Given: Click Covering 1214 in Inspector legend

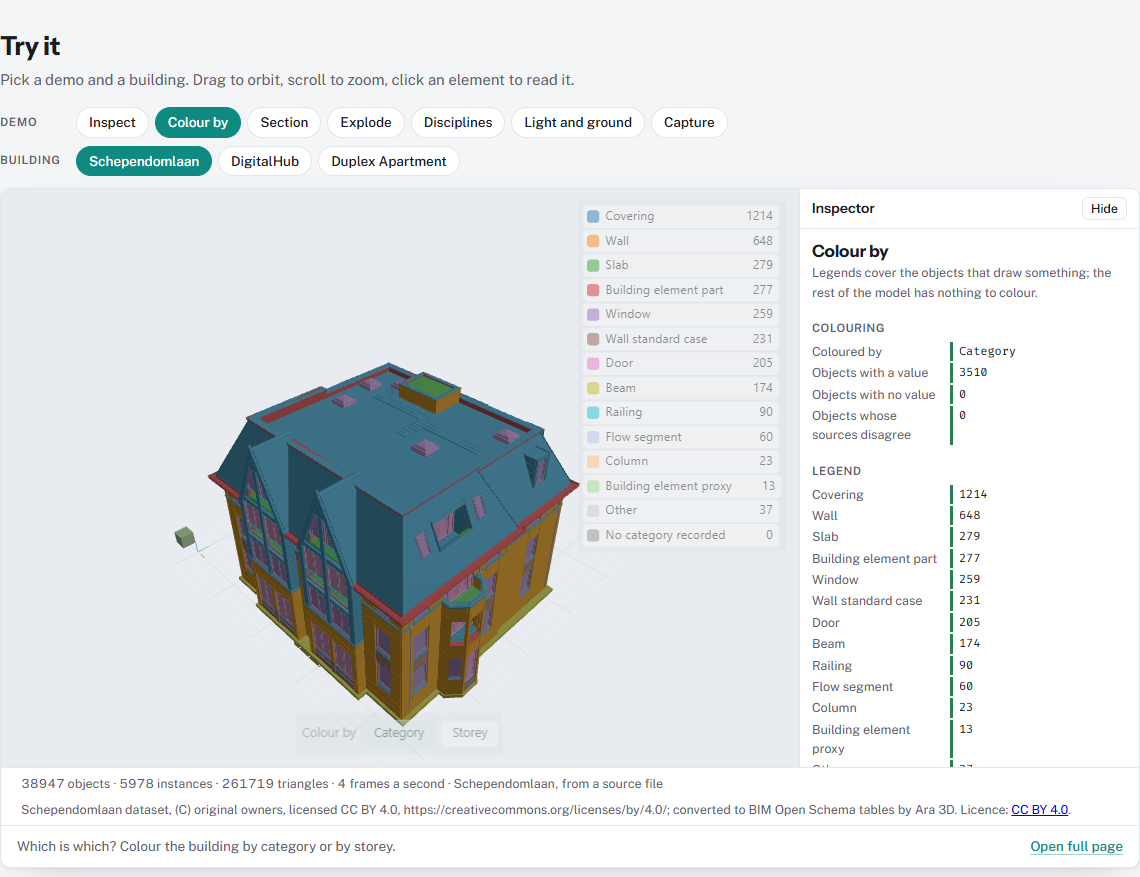Looking at the screenshot, I should [972, 494].
